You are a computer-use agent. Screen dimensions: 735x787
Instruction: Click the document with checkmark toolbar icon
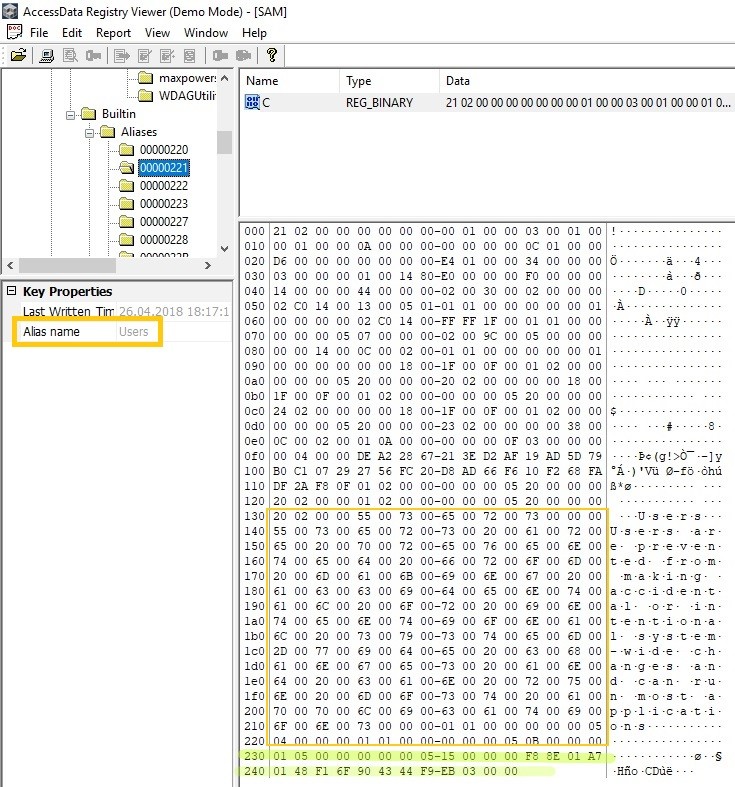[x=145, y=55]
